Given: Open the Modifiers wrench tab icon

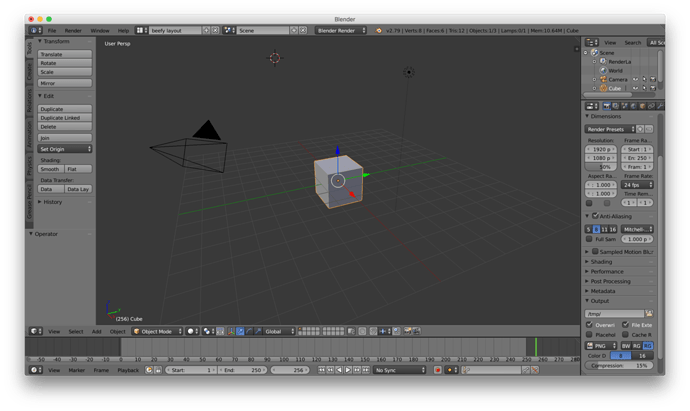Looking at the screenshot, I should 660,106.
